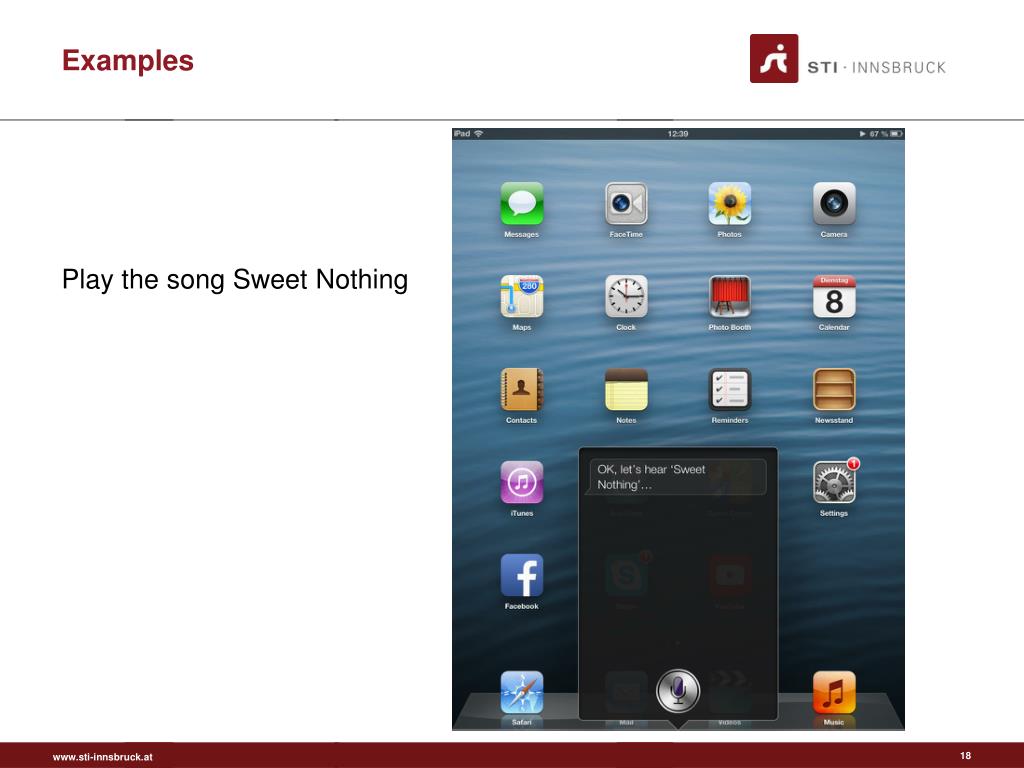Open Settings with the notification badge
Image resolution: width=1024 pixels, height=768 pixels.
tap(834, 483)
